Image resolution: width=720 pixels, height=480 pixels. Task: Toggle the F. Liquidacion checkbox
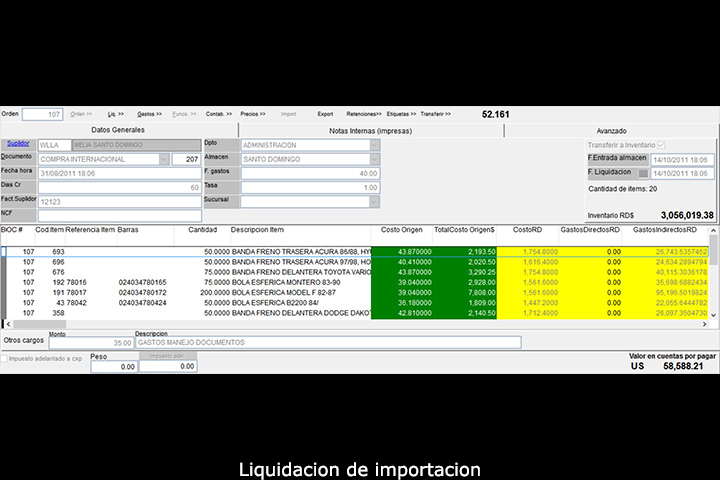[x=643, y=173]
